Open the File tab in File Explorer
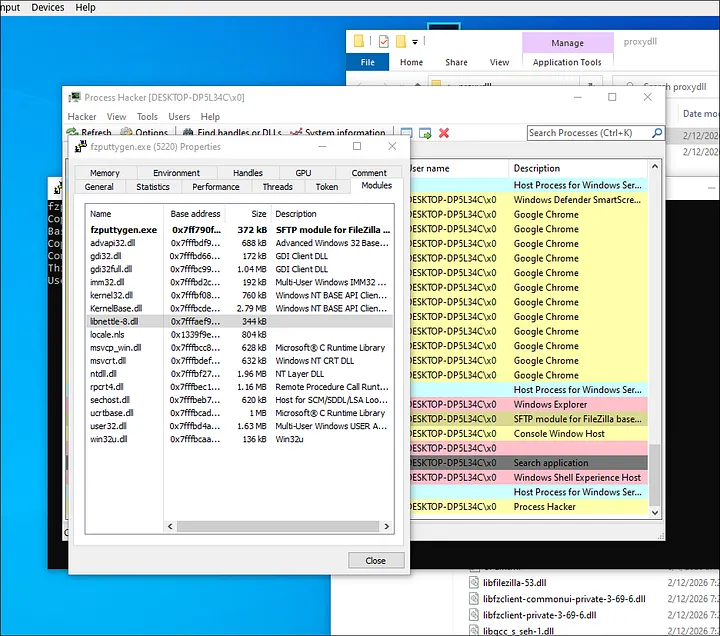The width and height of the screenshot is (720, 636). point(367,62)
